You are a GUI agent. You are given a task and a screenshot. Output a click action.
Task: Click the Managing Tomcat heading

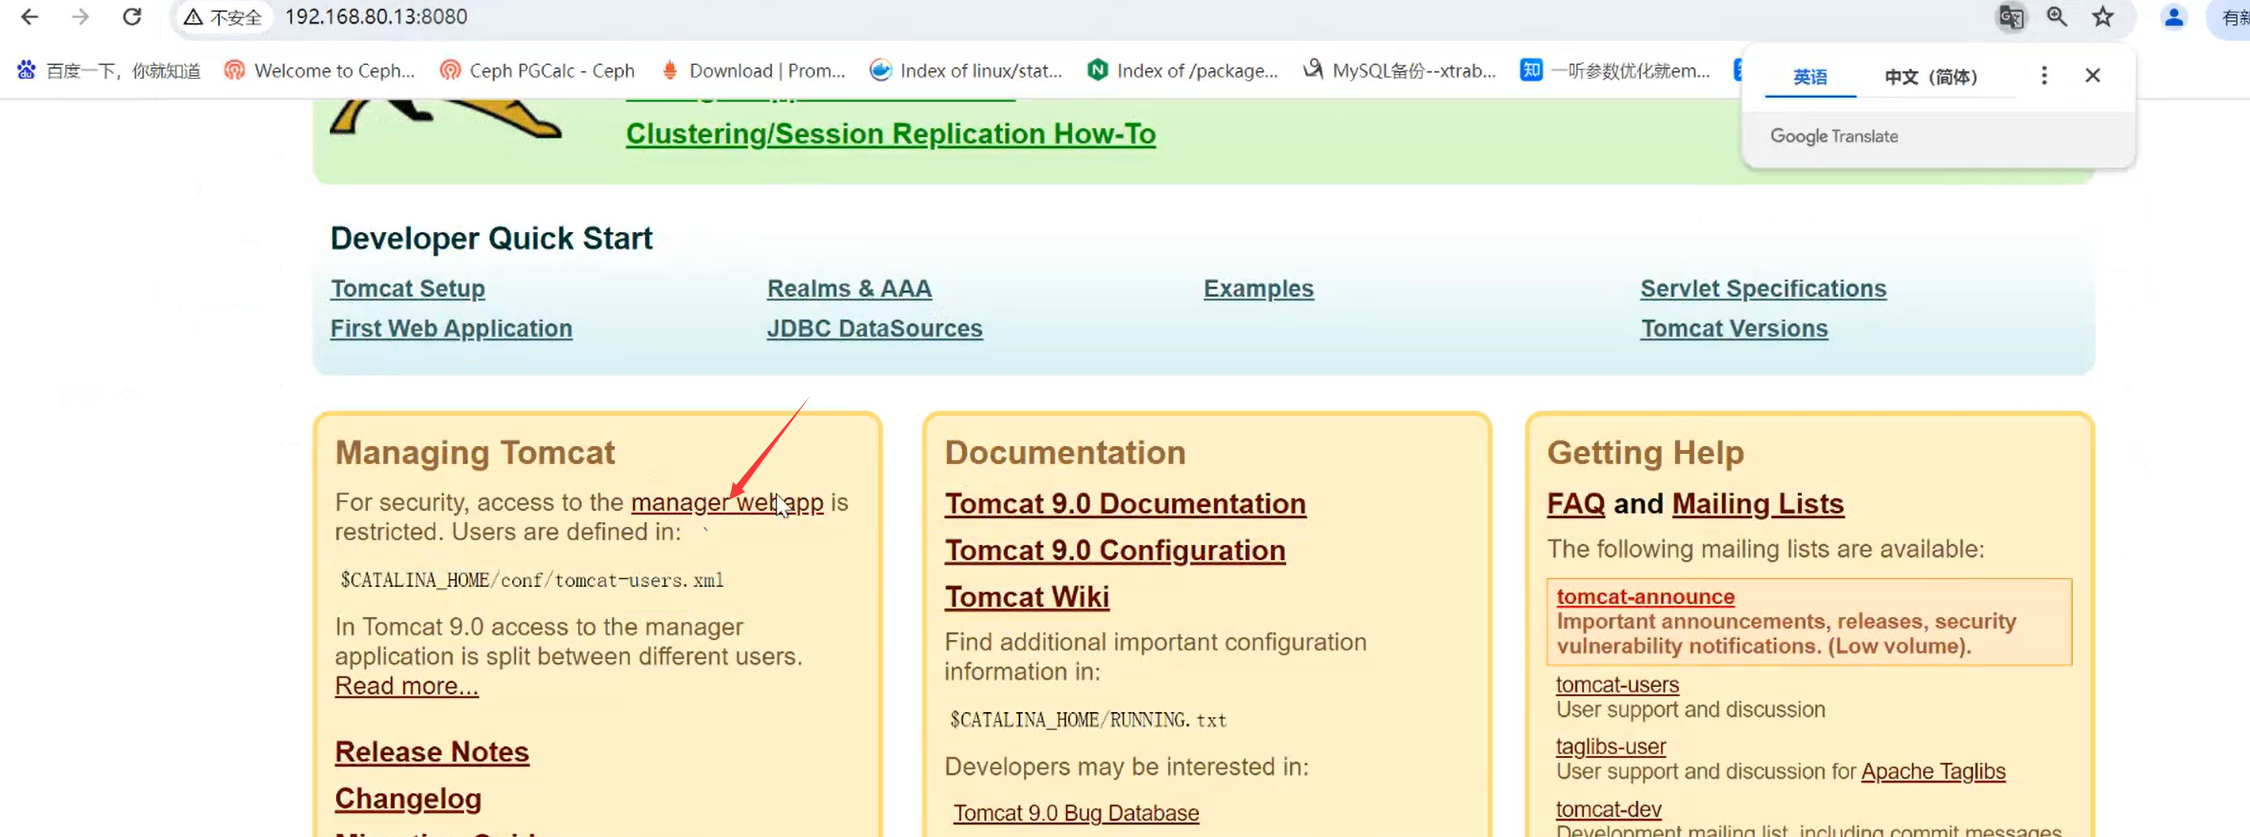475,453
